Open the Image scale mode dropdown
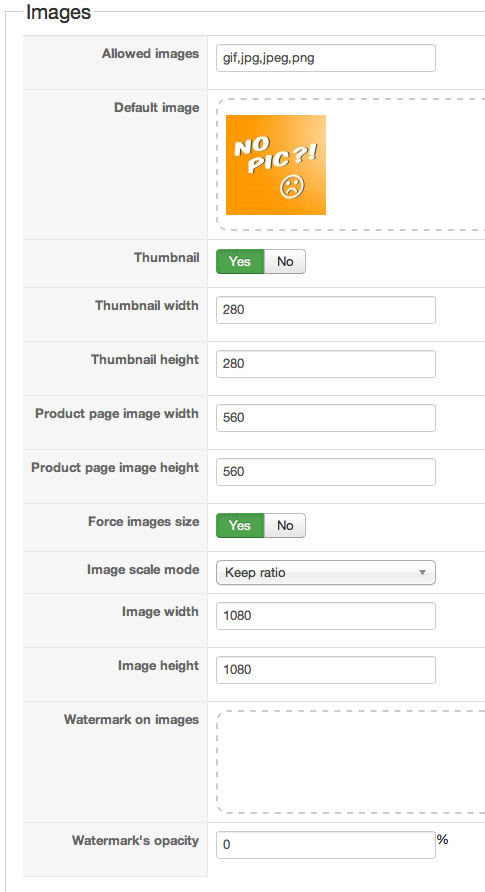Viewport: 485px width, 892px height. click(326, 573)
